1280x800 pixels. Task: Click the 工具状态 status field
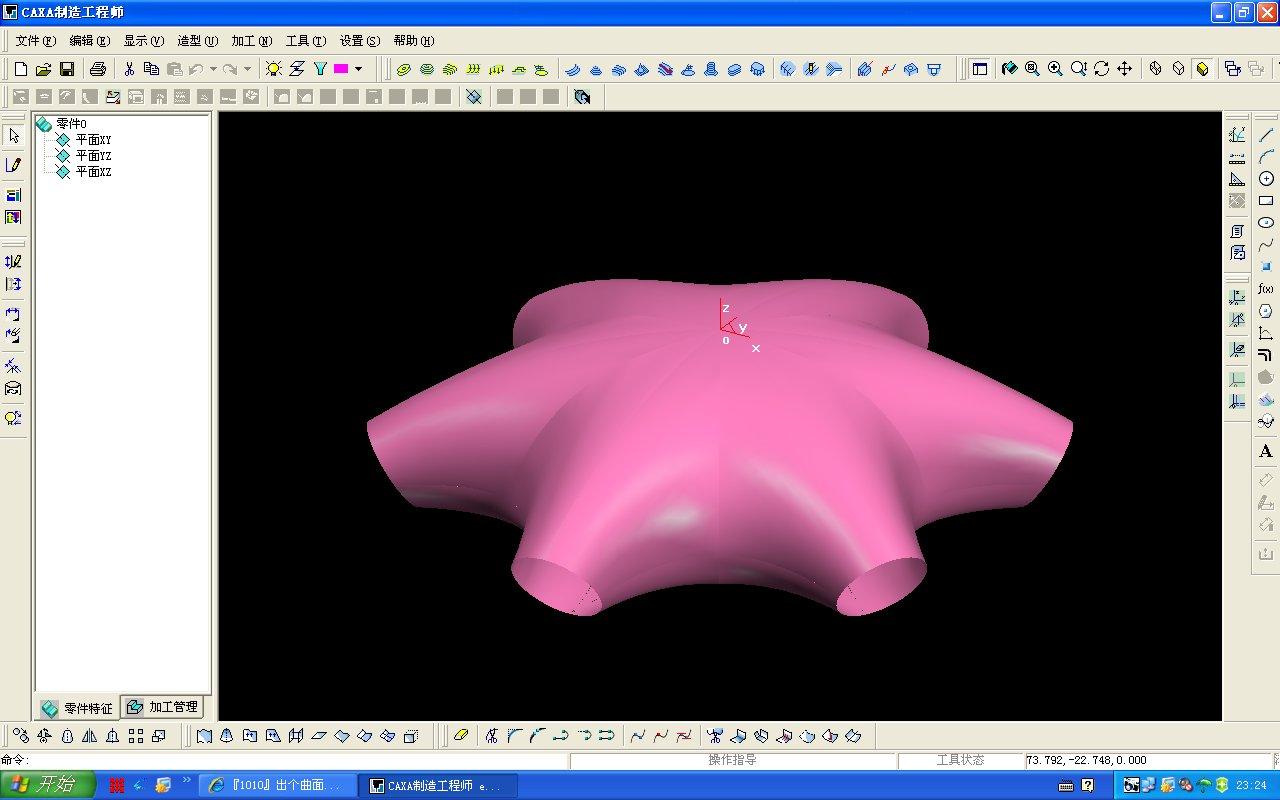[x=960, y=761]
